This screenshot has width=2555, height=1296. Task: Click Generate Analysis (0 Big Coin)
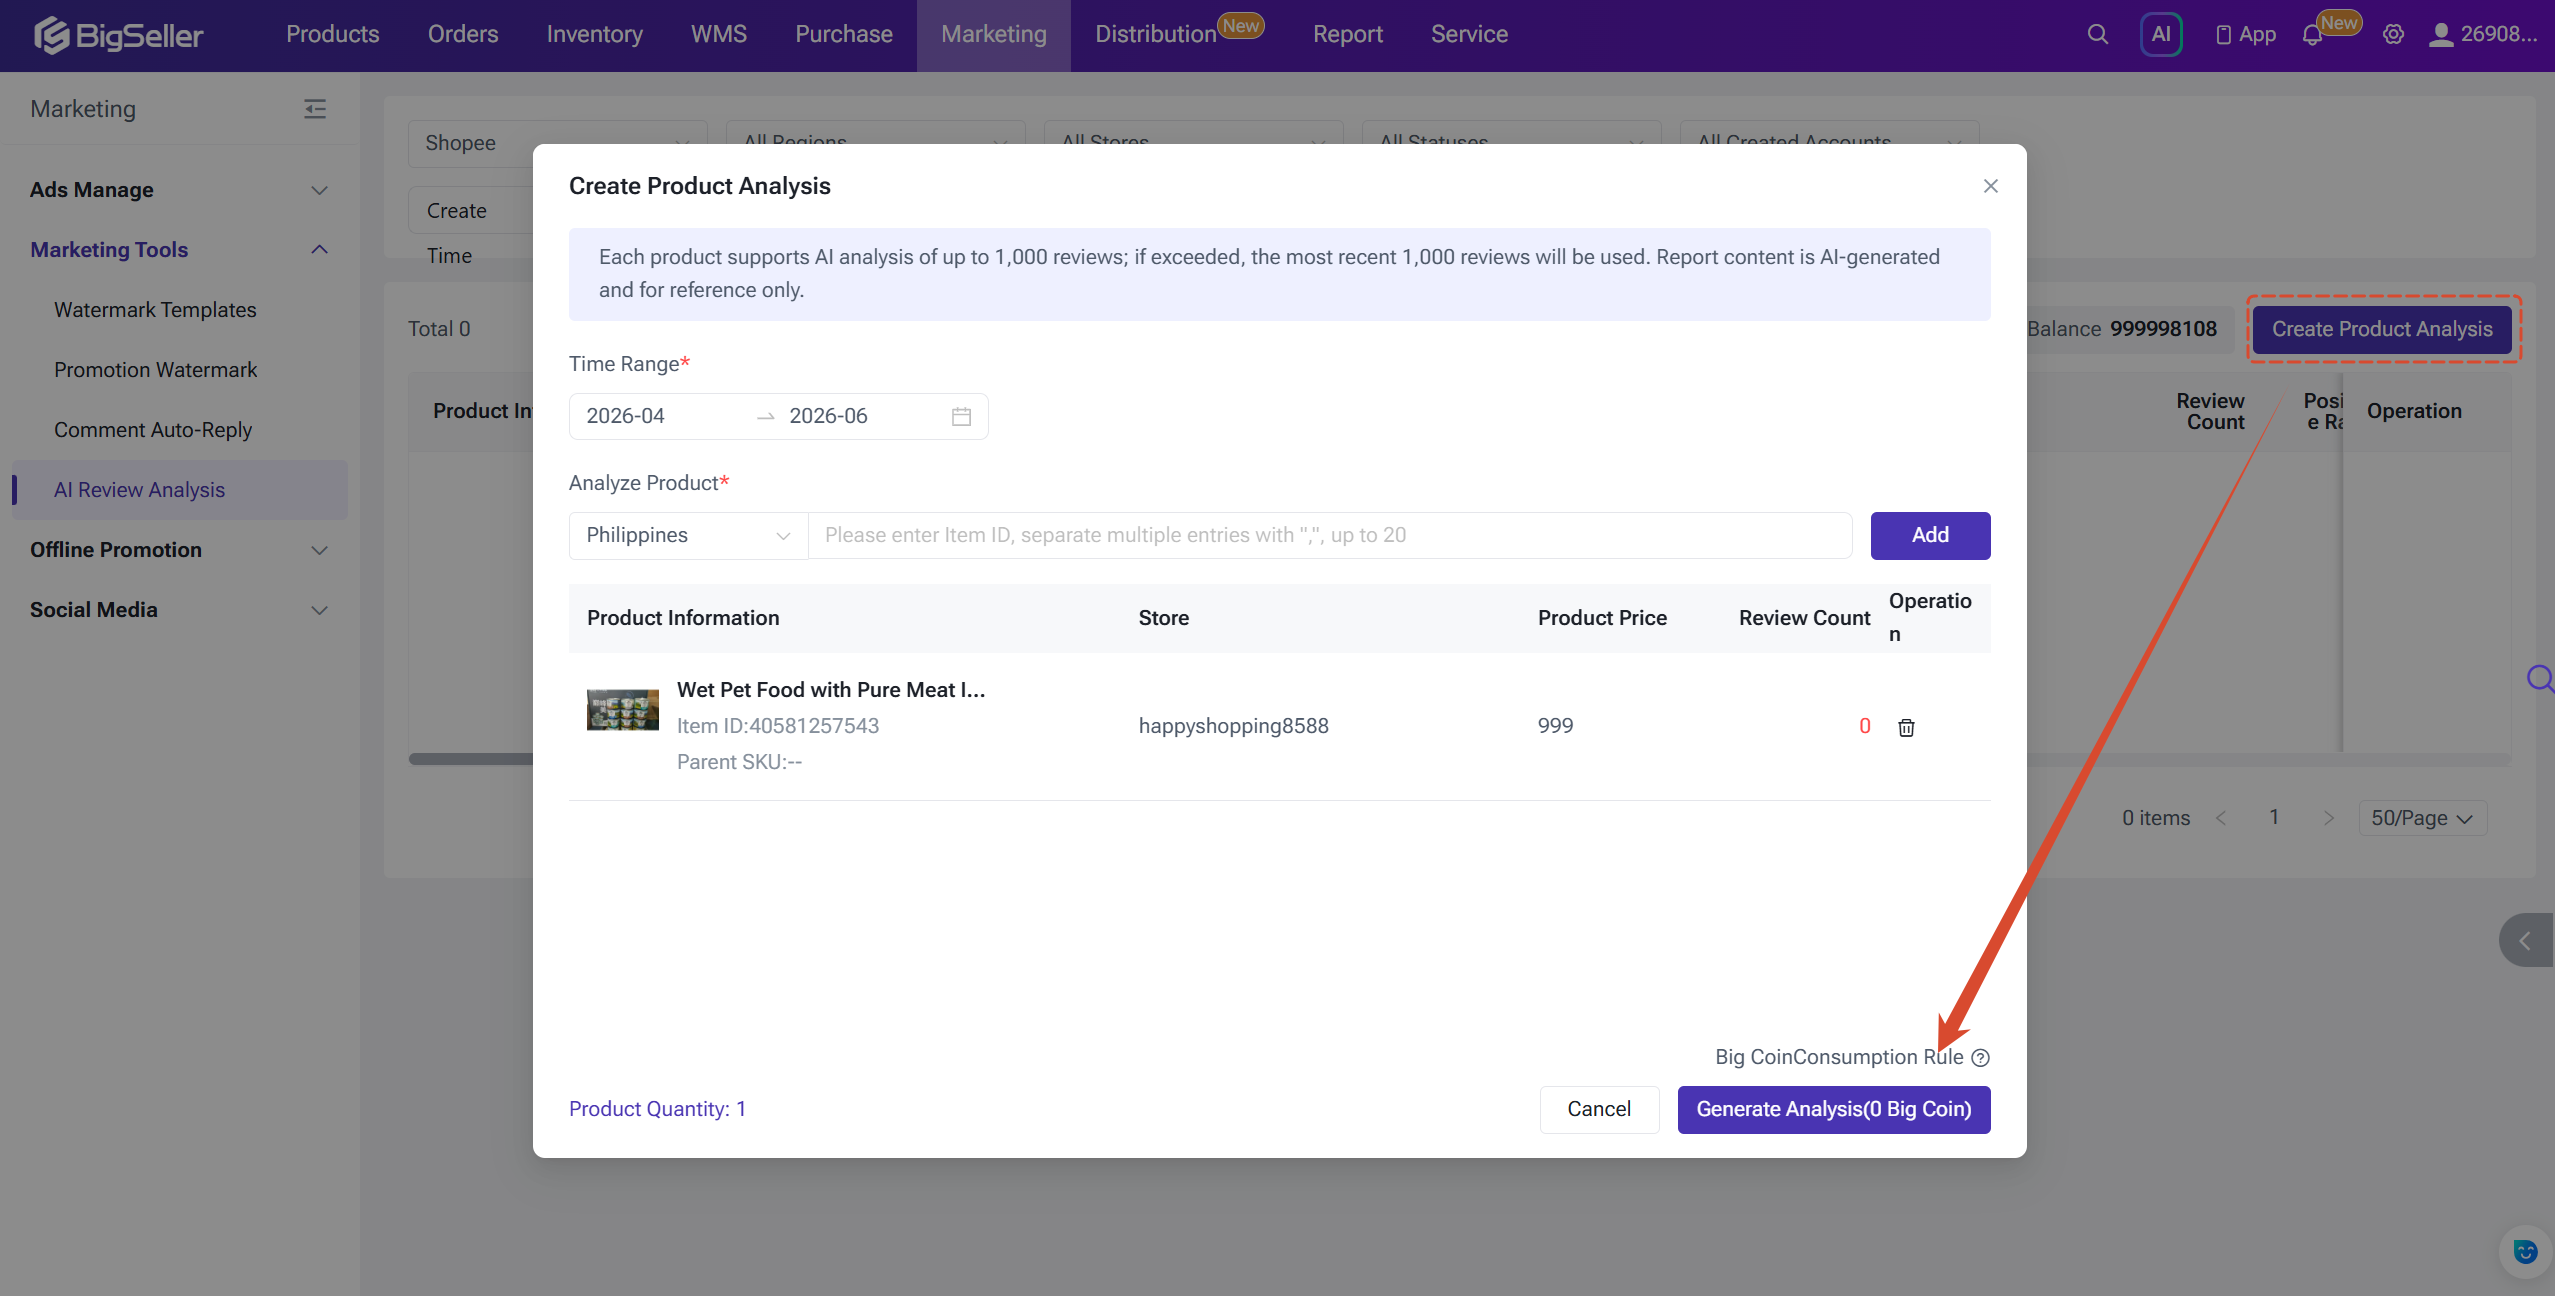[x=1834, y=1109]
